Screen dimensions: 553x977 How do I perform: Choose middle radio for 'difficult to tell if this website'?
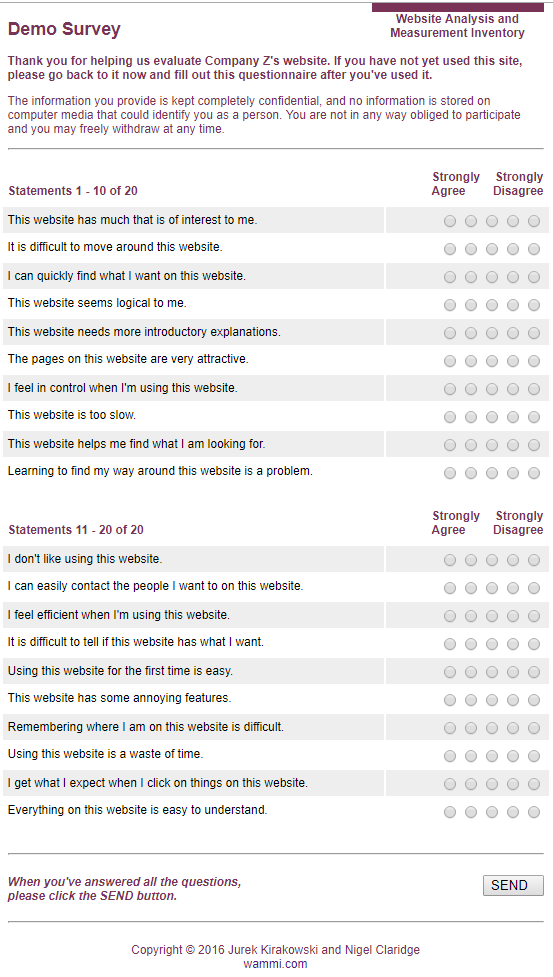(492, 644)
